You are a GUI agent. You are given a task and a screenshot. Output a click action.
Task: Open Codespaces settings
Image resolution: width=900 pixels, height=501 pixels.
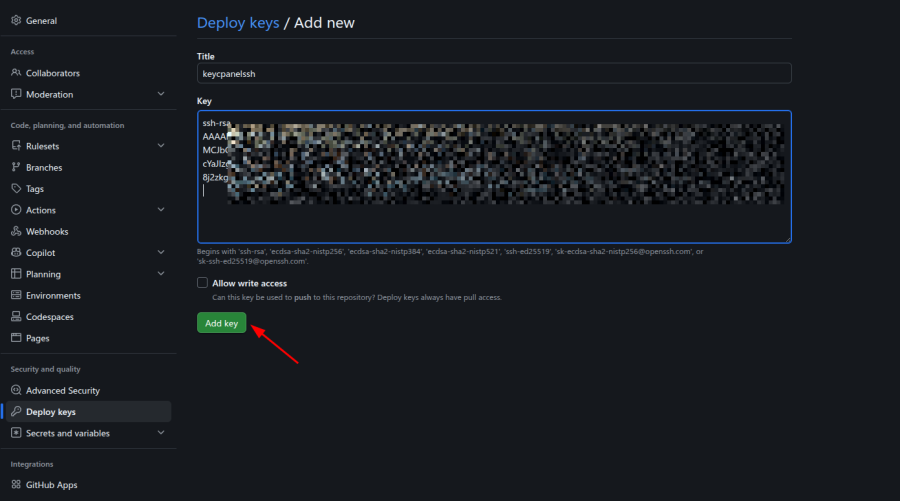(x=88, y=316)
